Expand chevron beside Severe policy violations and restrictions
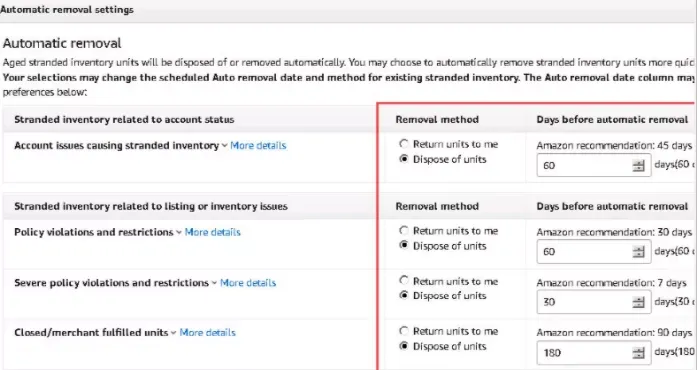Screen dimensions: 697x370 214,283
